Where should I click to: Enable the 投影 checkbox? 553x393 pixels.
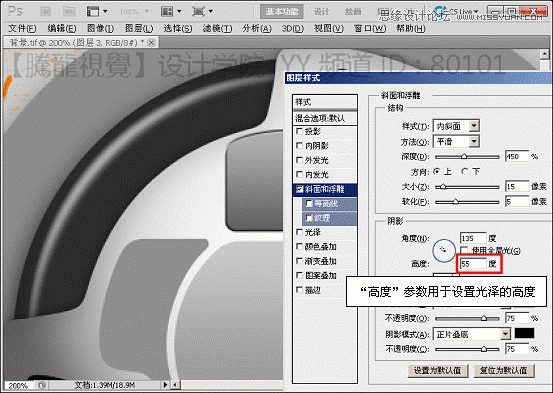(299, 131)
